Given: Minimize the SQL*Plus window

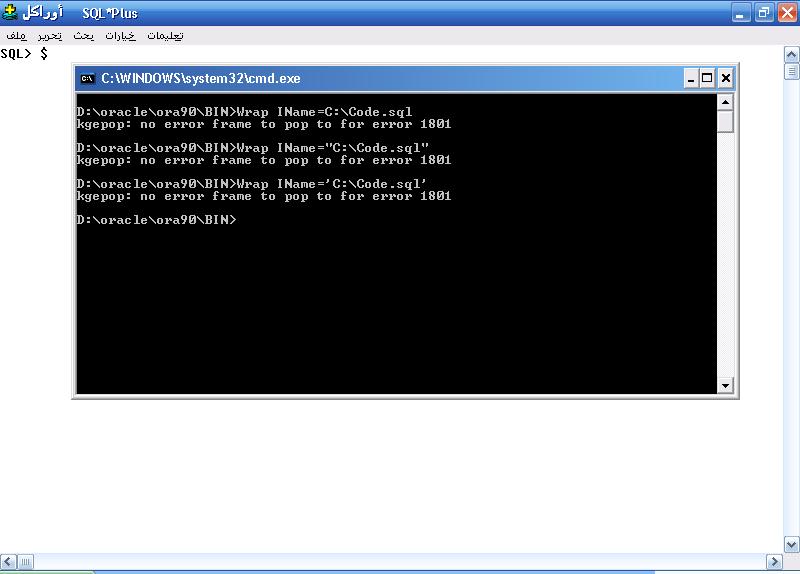Looking at the screenshot, I should pos(740,13).
